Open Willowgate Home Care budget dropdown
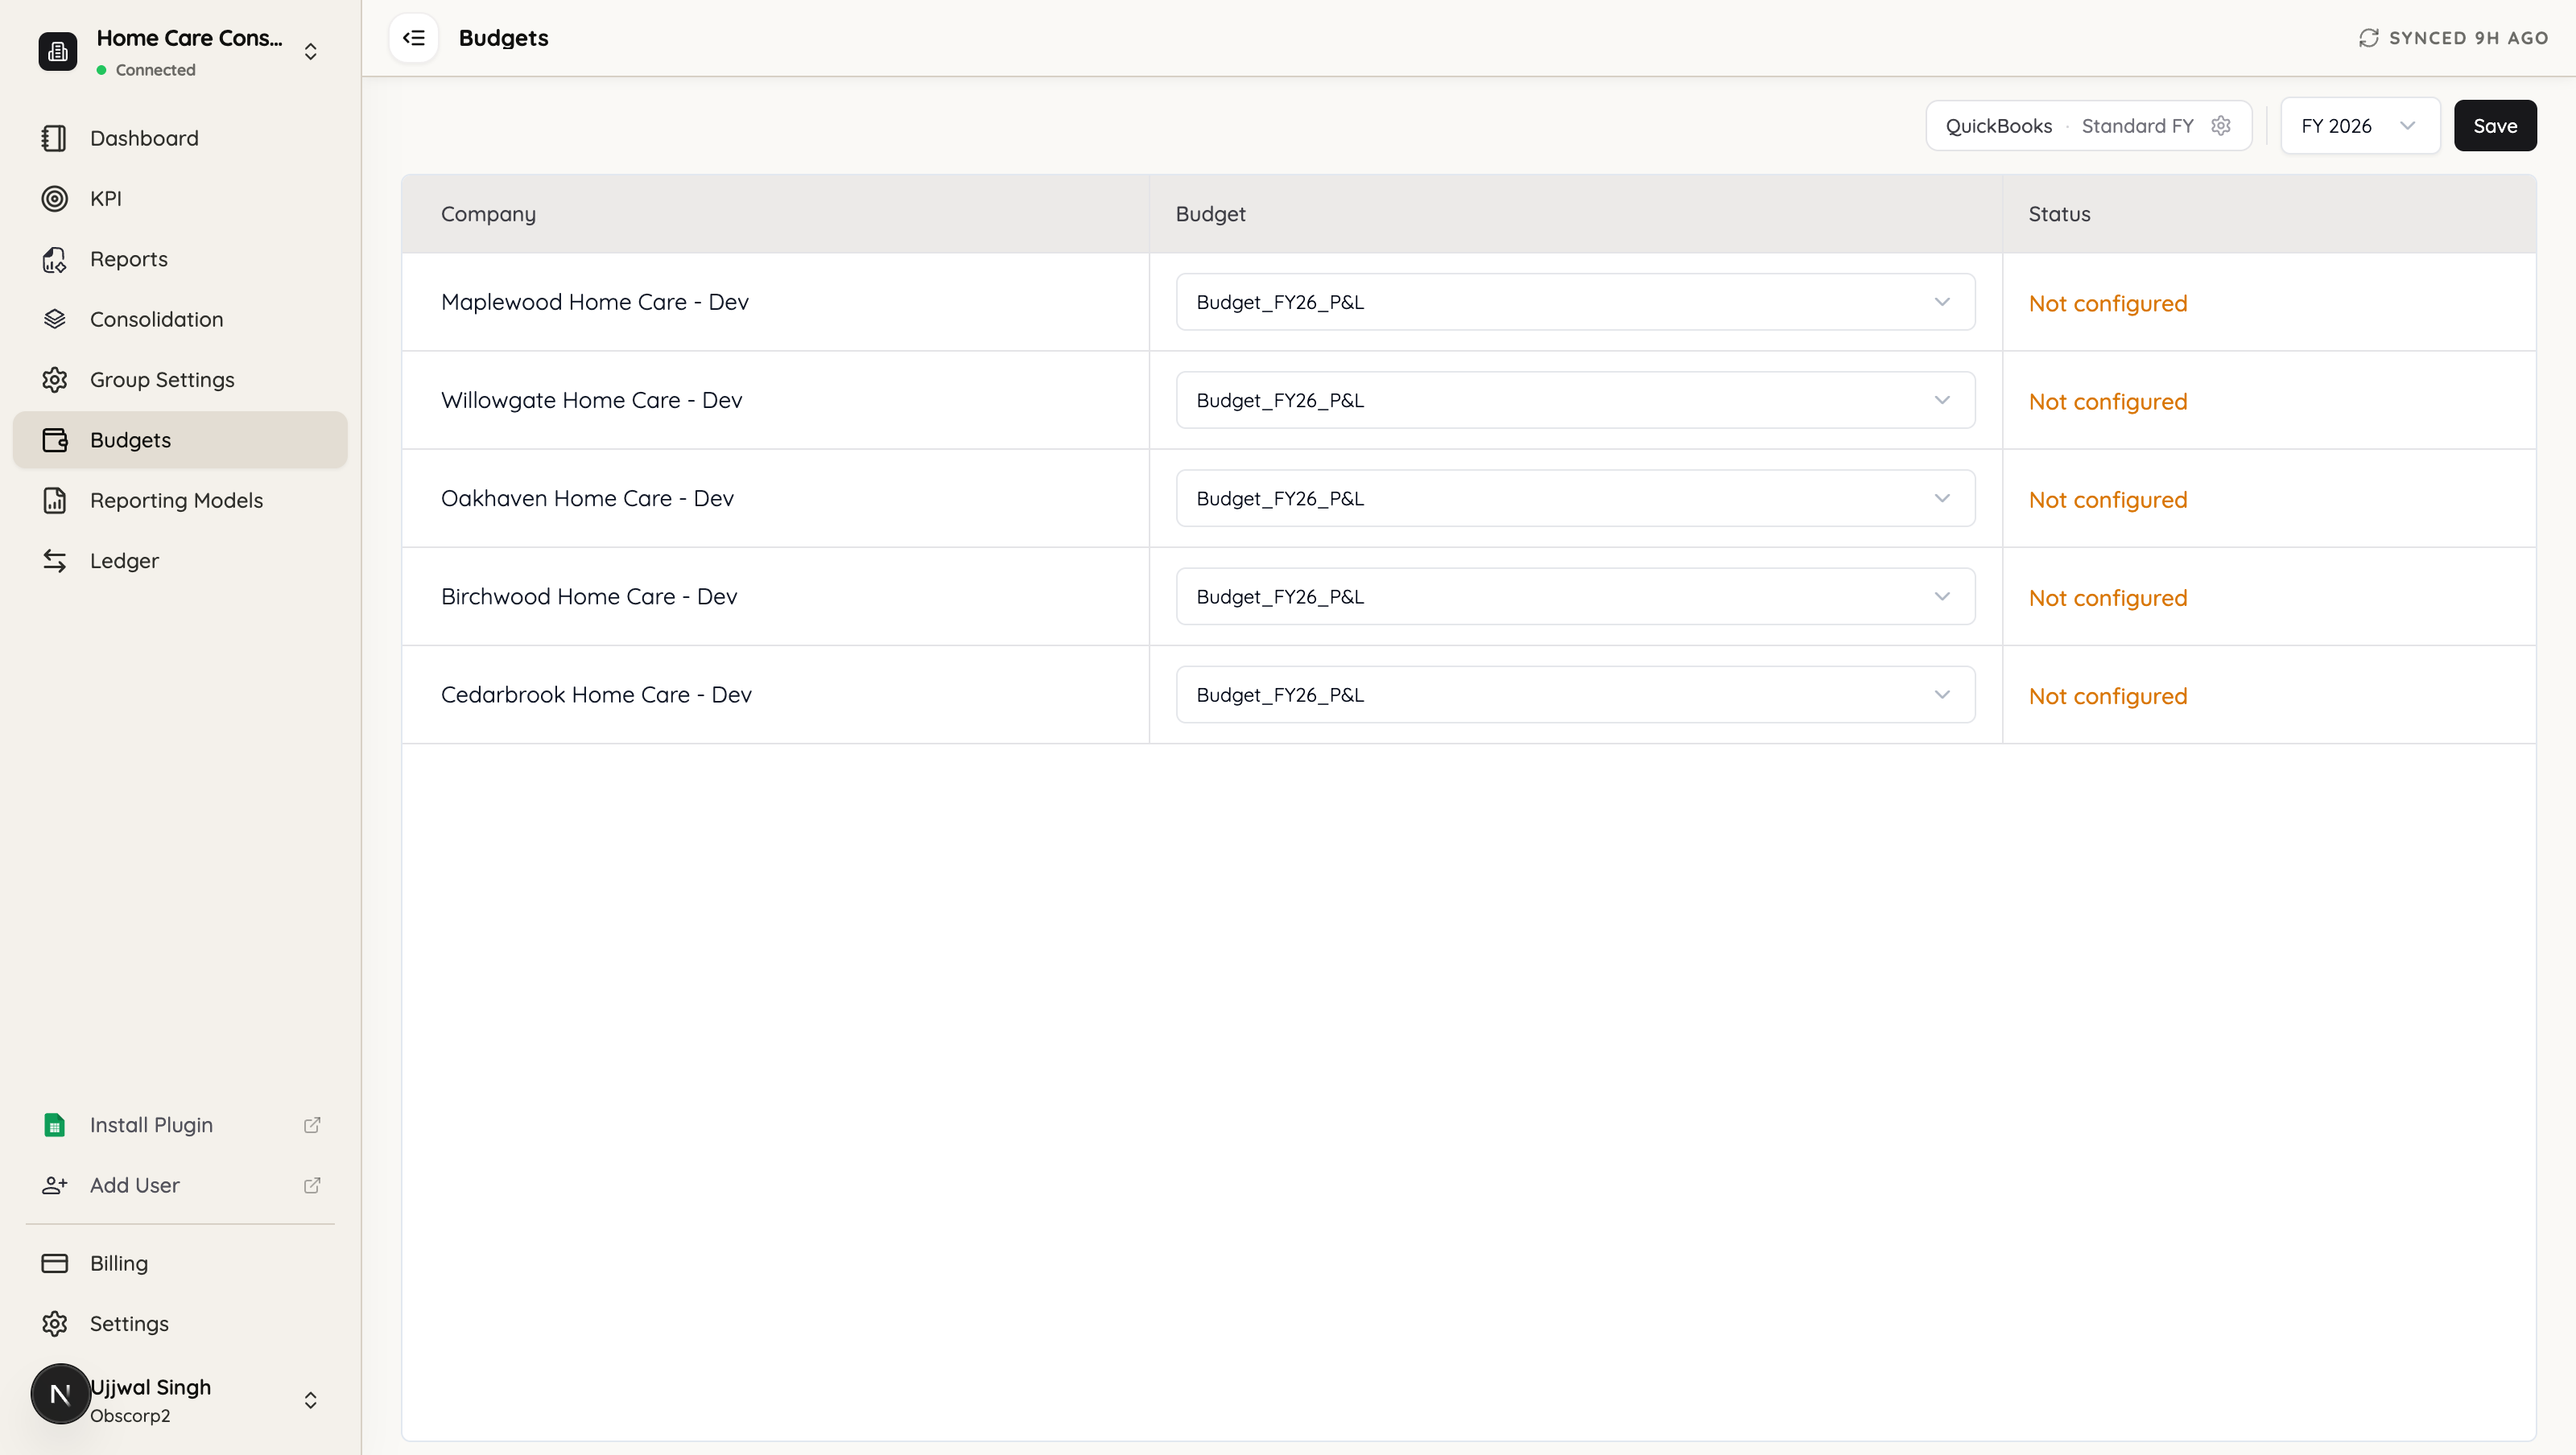 pos(1575,400)
